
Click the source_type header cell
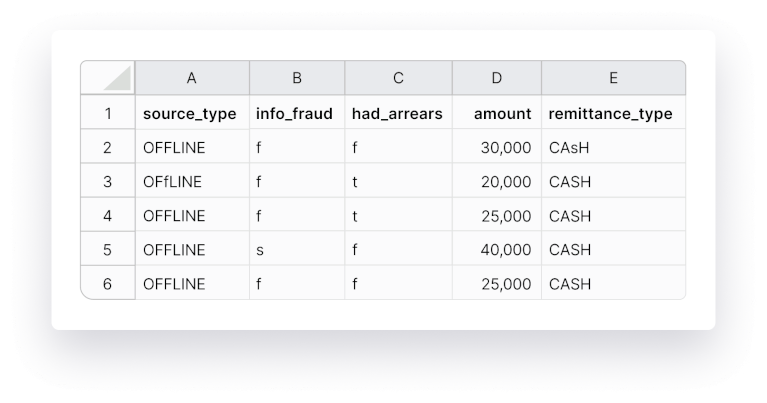[x=192, y=112]
